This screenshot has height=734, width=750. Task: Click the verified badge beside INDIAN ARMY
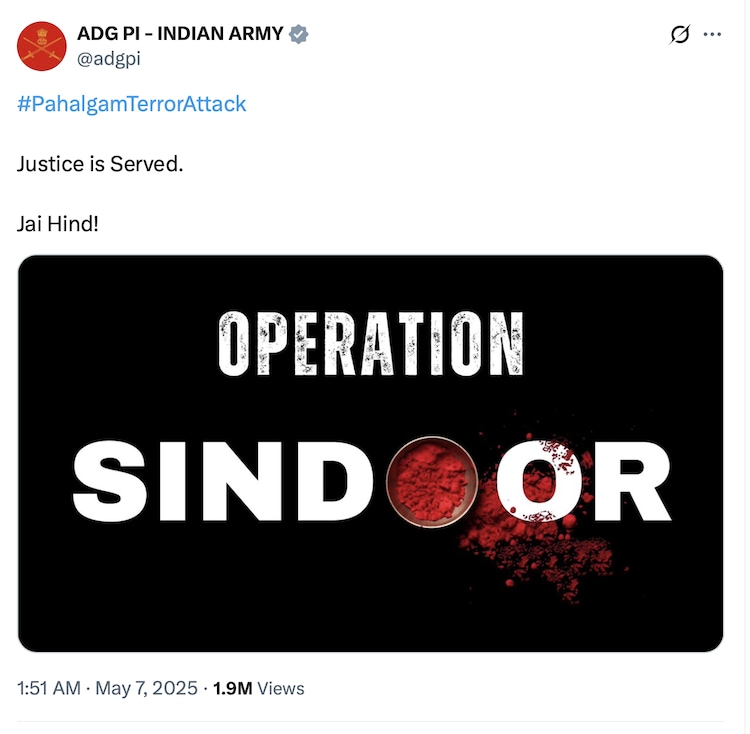click(x=298, y=34)
